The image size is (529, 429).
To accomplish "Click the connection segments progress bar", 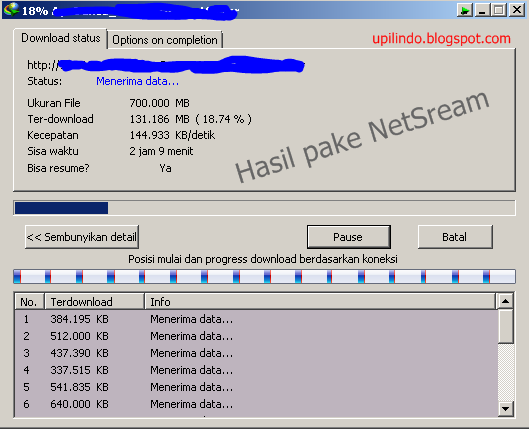I will coord(264,277).
